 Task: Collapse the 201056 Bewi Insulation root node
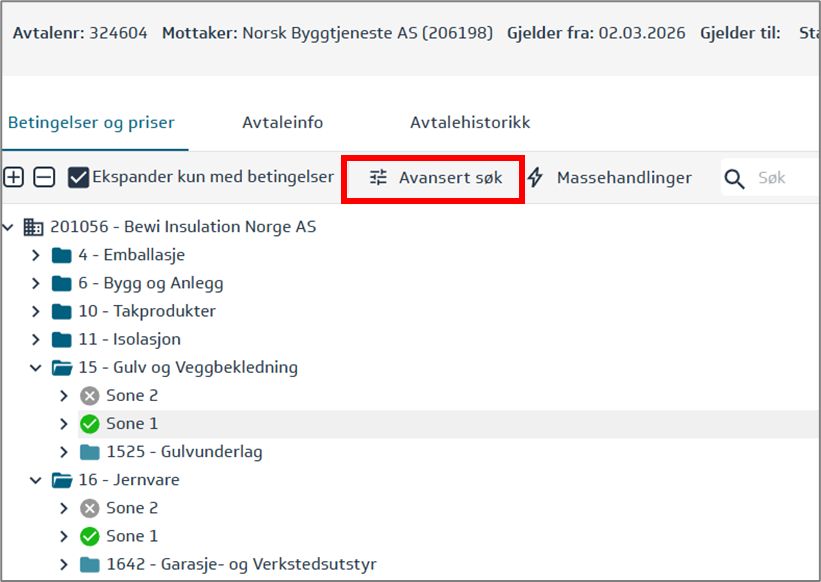click(9, 227)
